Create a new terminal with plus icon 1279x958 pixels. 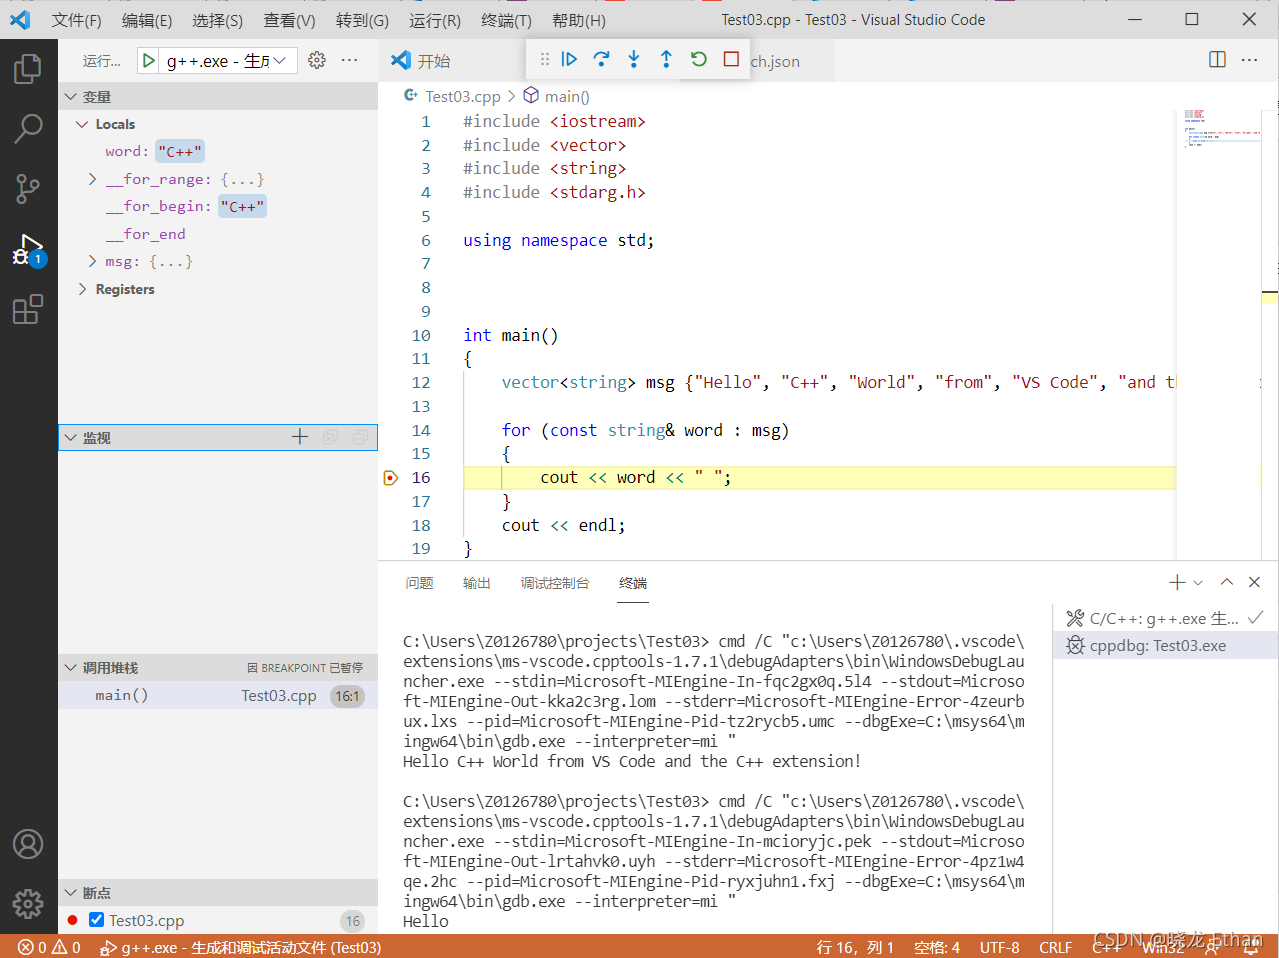point(1177,582)
